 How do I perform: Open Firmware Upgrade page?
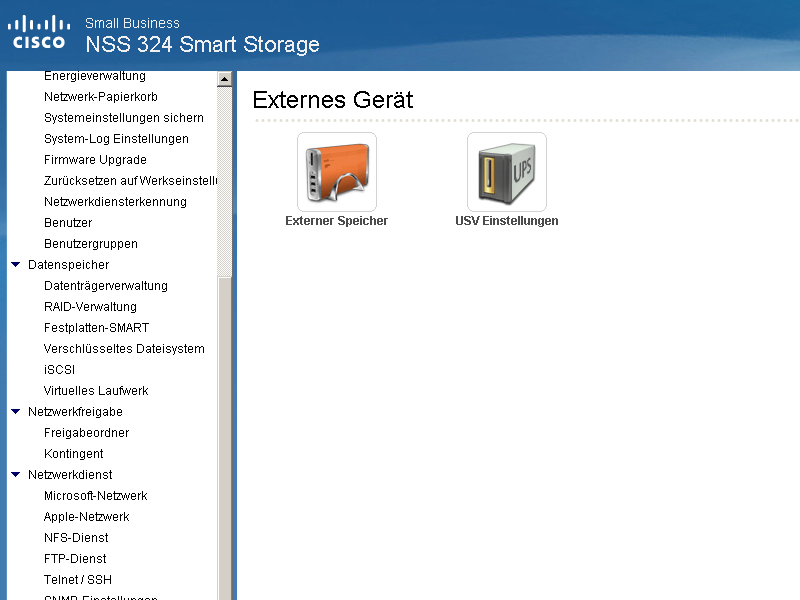pyautogui.click(x=95, y=160)
